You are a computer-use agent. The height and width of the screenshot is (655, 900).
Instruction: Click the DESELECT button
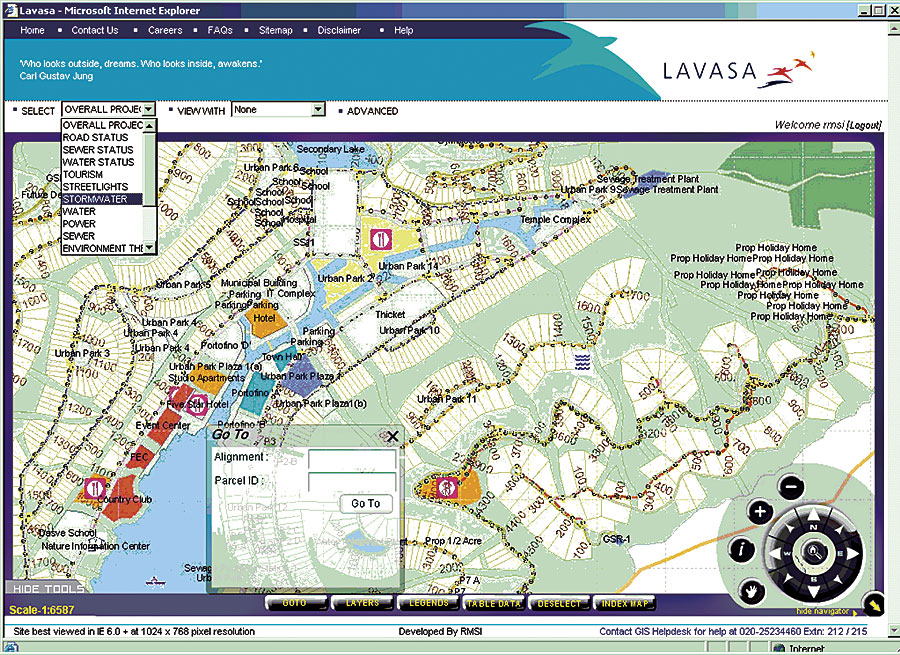[560, 603]
